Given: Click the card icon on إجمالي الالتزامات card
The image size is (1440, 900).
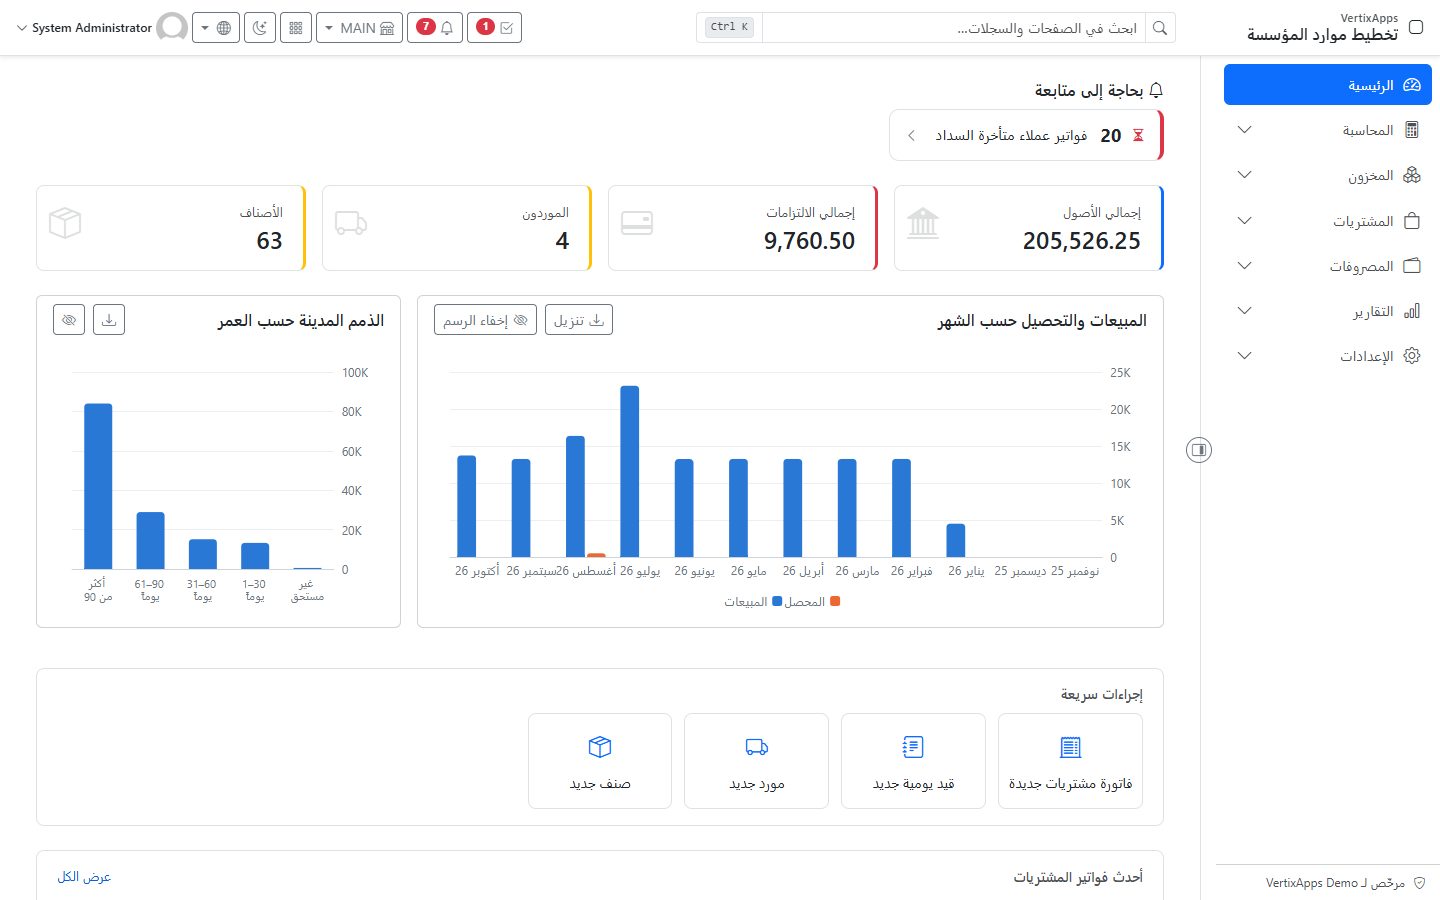Looking at the screenshot, I should [637, 223].
